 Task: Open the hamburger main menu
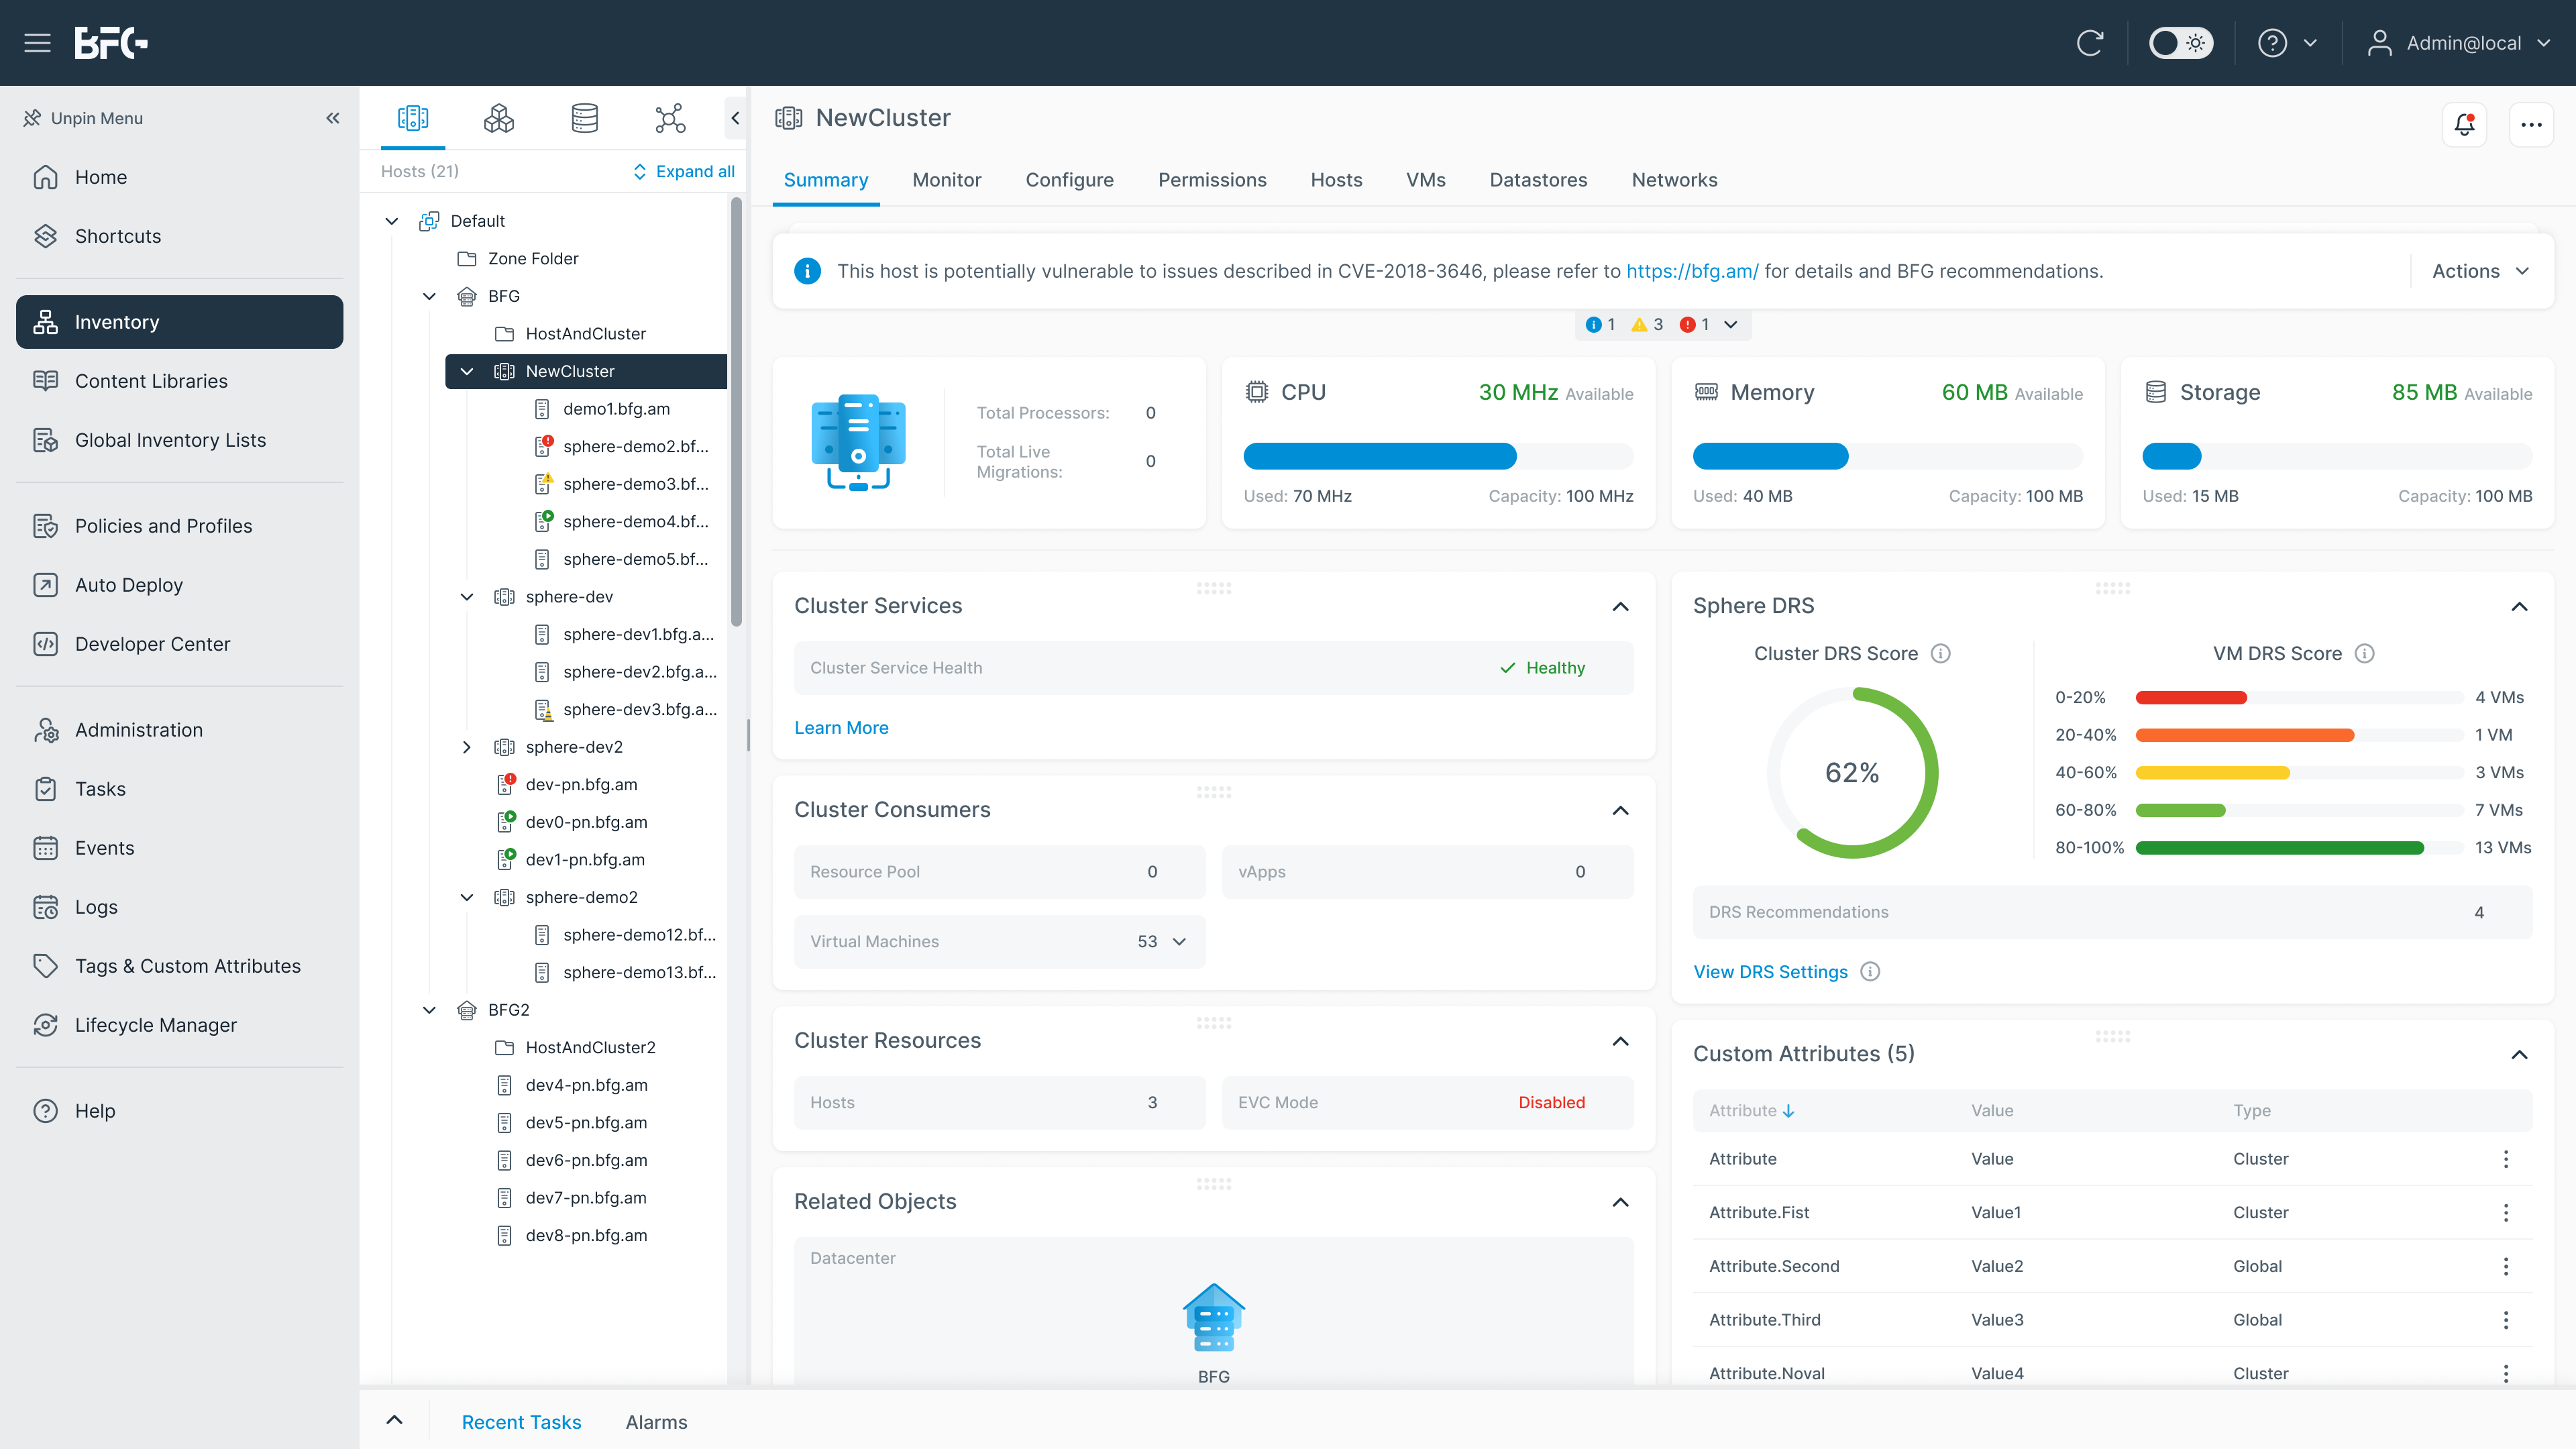coord(37,43)
